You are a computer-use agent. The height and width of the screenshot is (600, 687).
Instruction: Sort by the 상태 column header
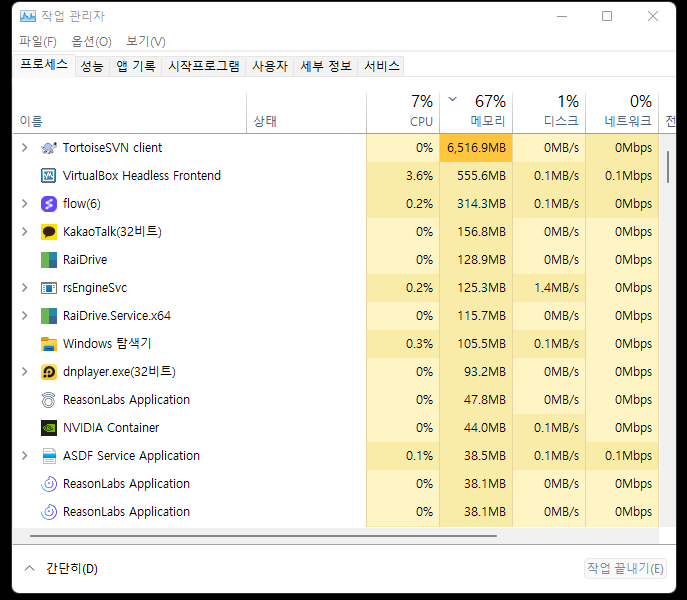306,113
